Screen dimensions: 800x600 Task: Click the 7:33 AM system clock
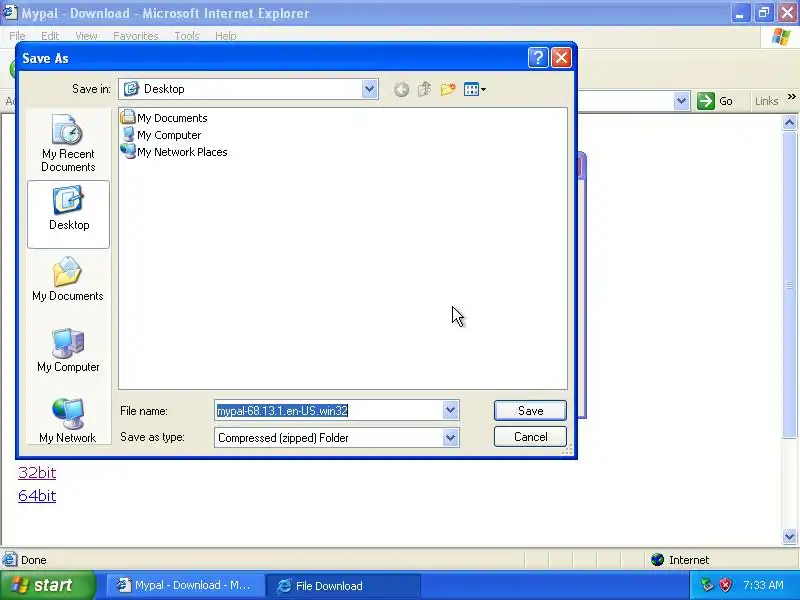click(x=763, y=585)
